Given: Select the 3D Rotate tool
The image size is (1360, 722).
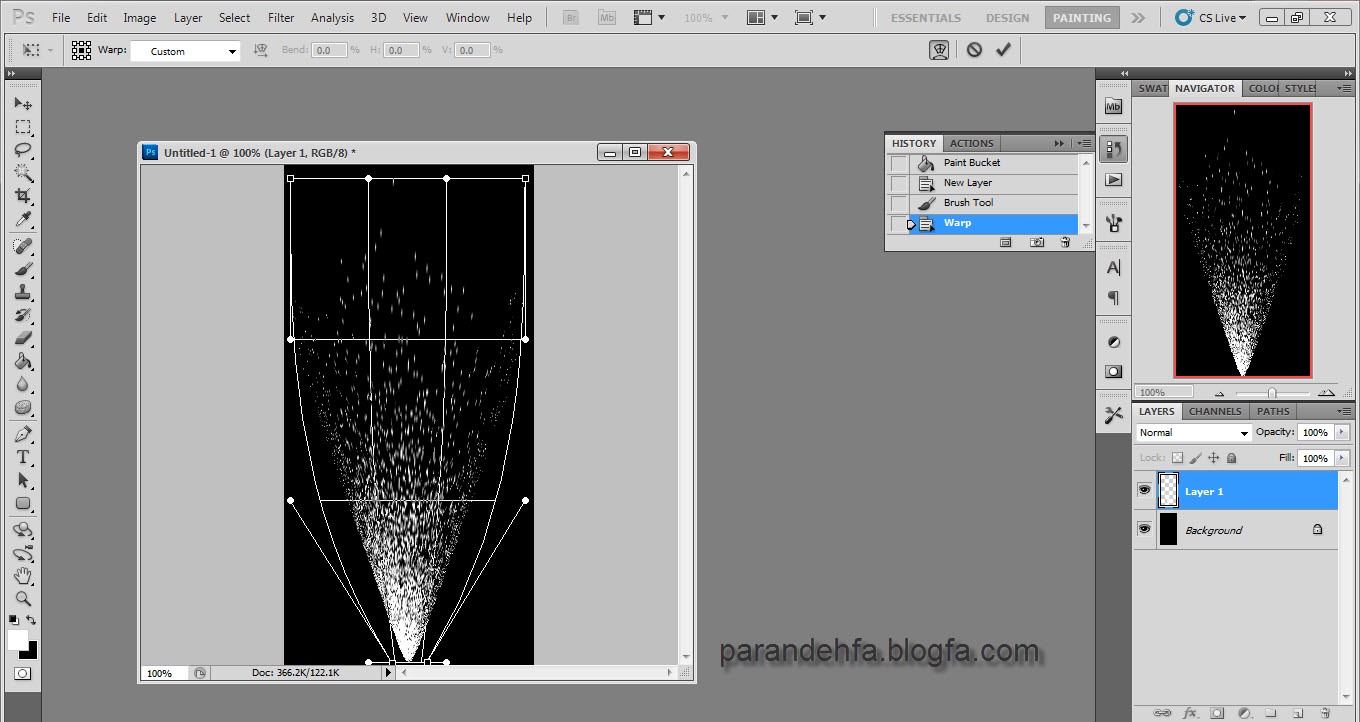Looking at the screenshot, I should pyautogui.click(x=23, y=530).
